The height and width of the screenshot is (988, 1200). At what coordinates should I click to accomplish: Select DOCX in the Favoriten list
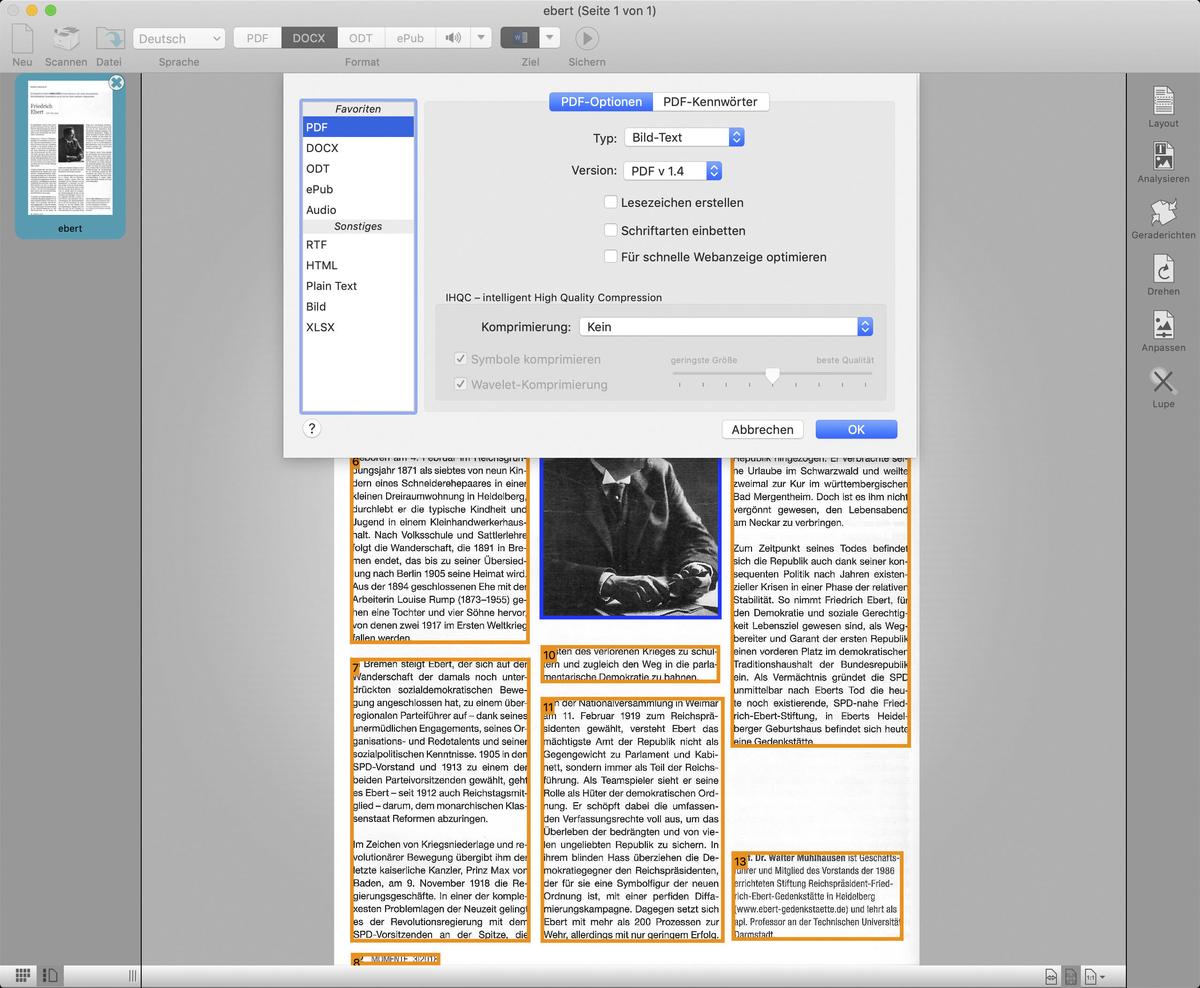(358, 148)
